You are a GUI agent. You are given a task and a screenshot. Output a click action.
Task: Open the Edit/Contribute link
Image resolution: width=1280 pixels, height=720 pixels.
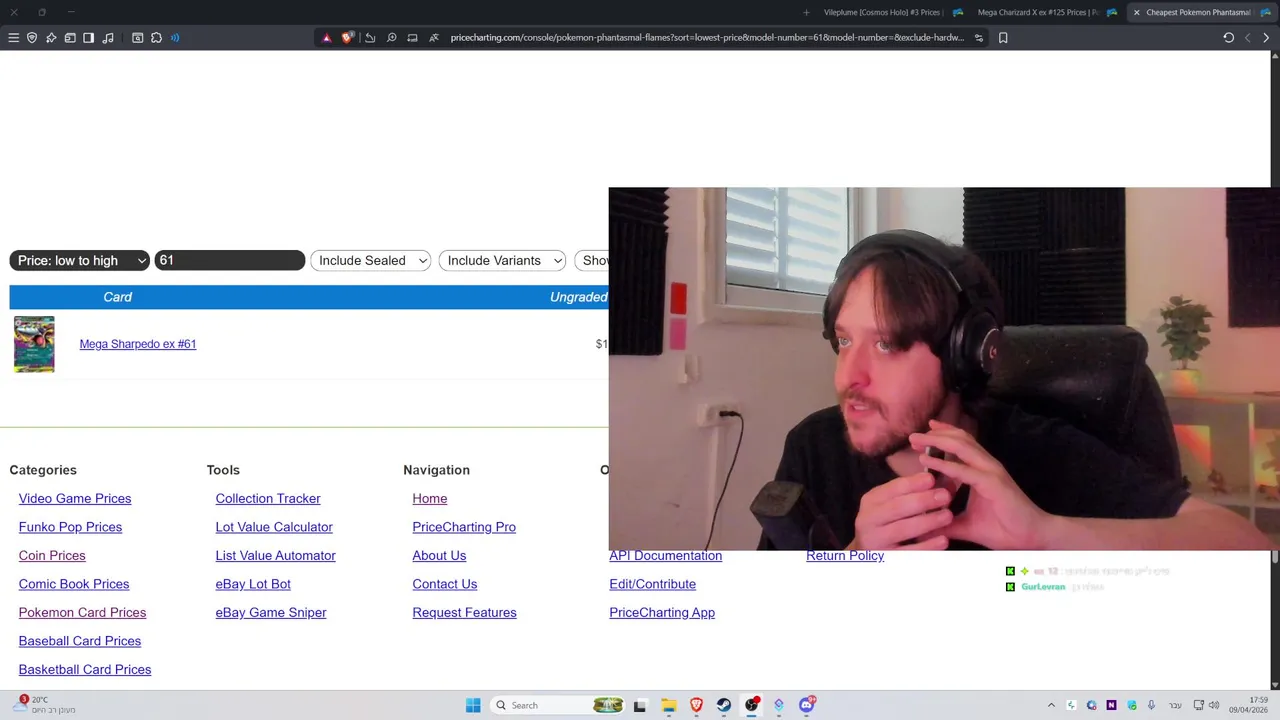652,584
